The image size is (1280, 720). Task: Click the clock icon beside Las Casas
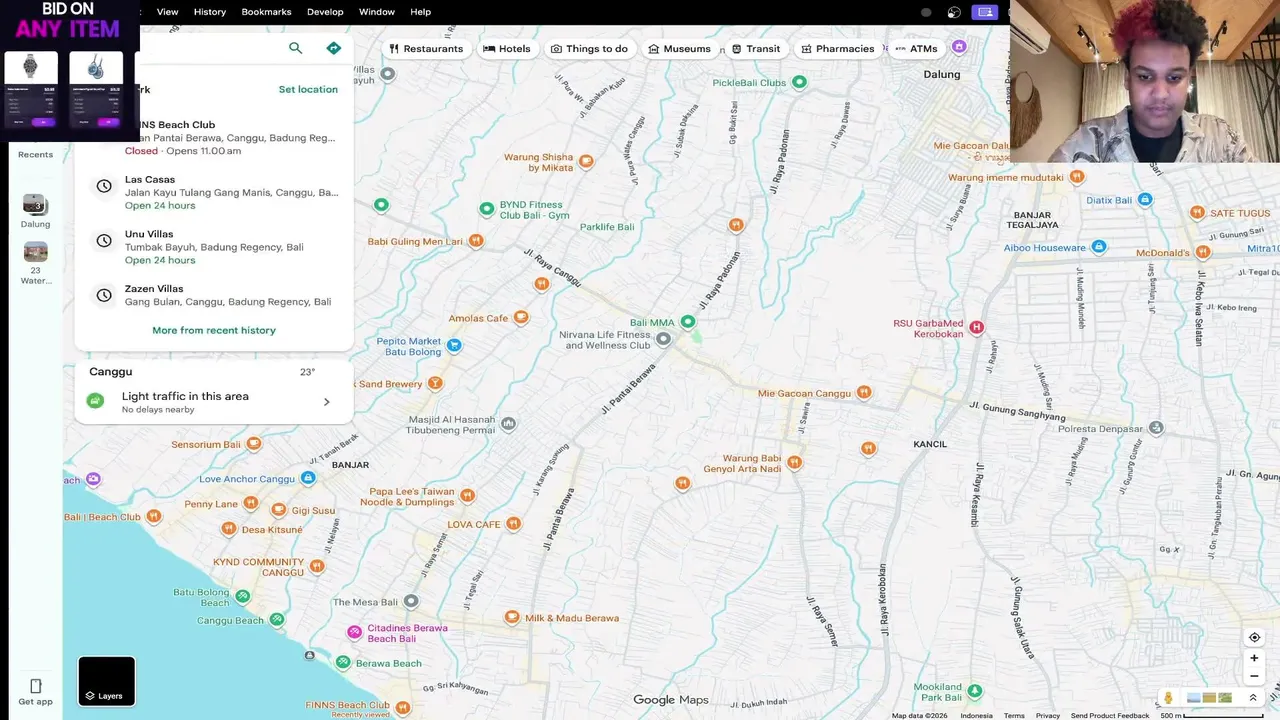(103, 186)
